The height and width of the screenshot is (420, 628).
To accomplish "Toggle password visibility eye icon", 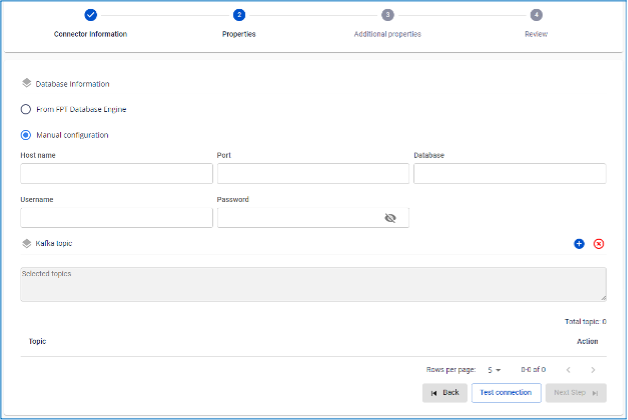I will click(x=390, y=218).
